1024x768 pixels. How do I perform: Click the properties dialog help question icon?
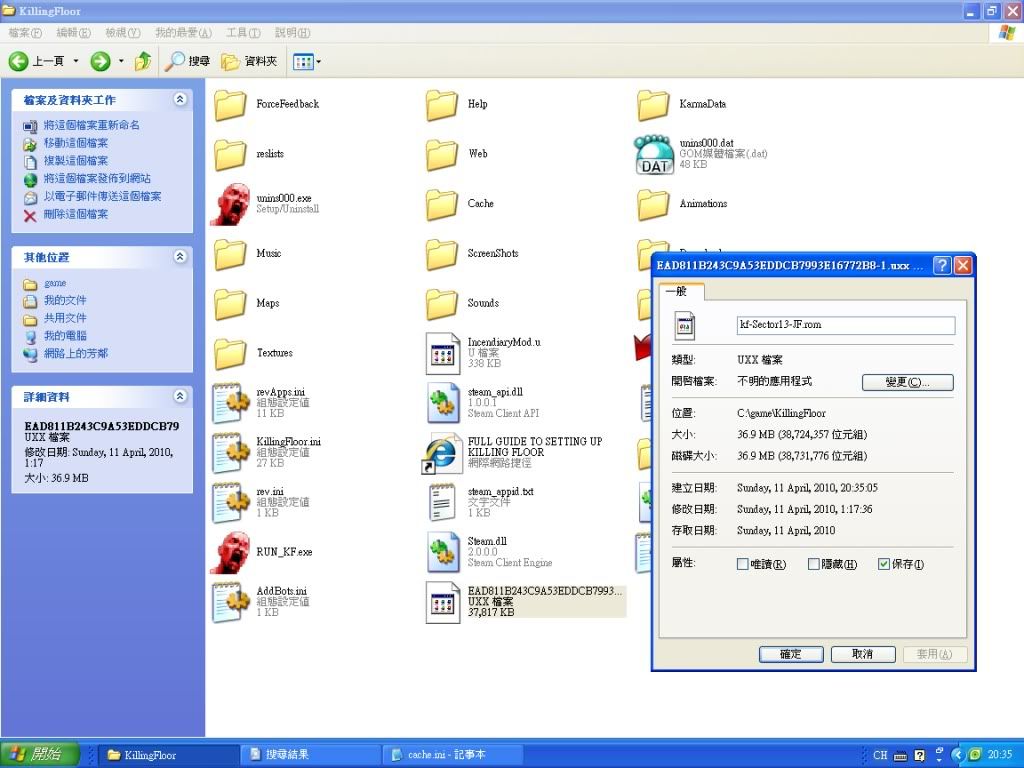(941, 266)
